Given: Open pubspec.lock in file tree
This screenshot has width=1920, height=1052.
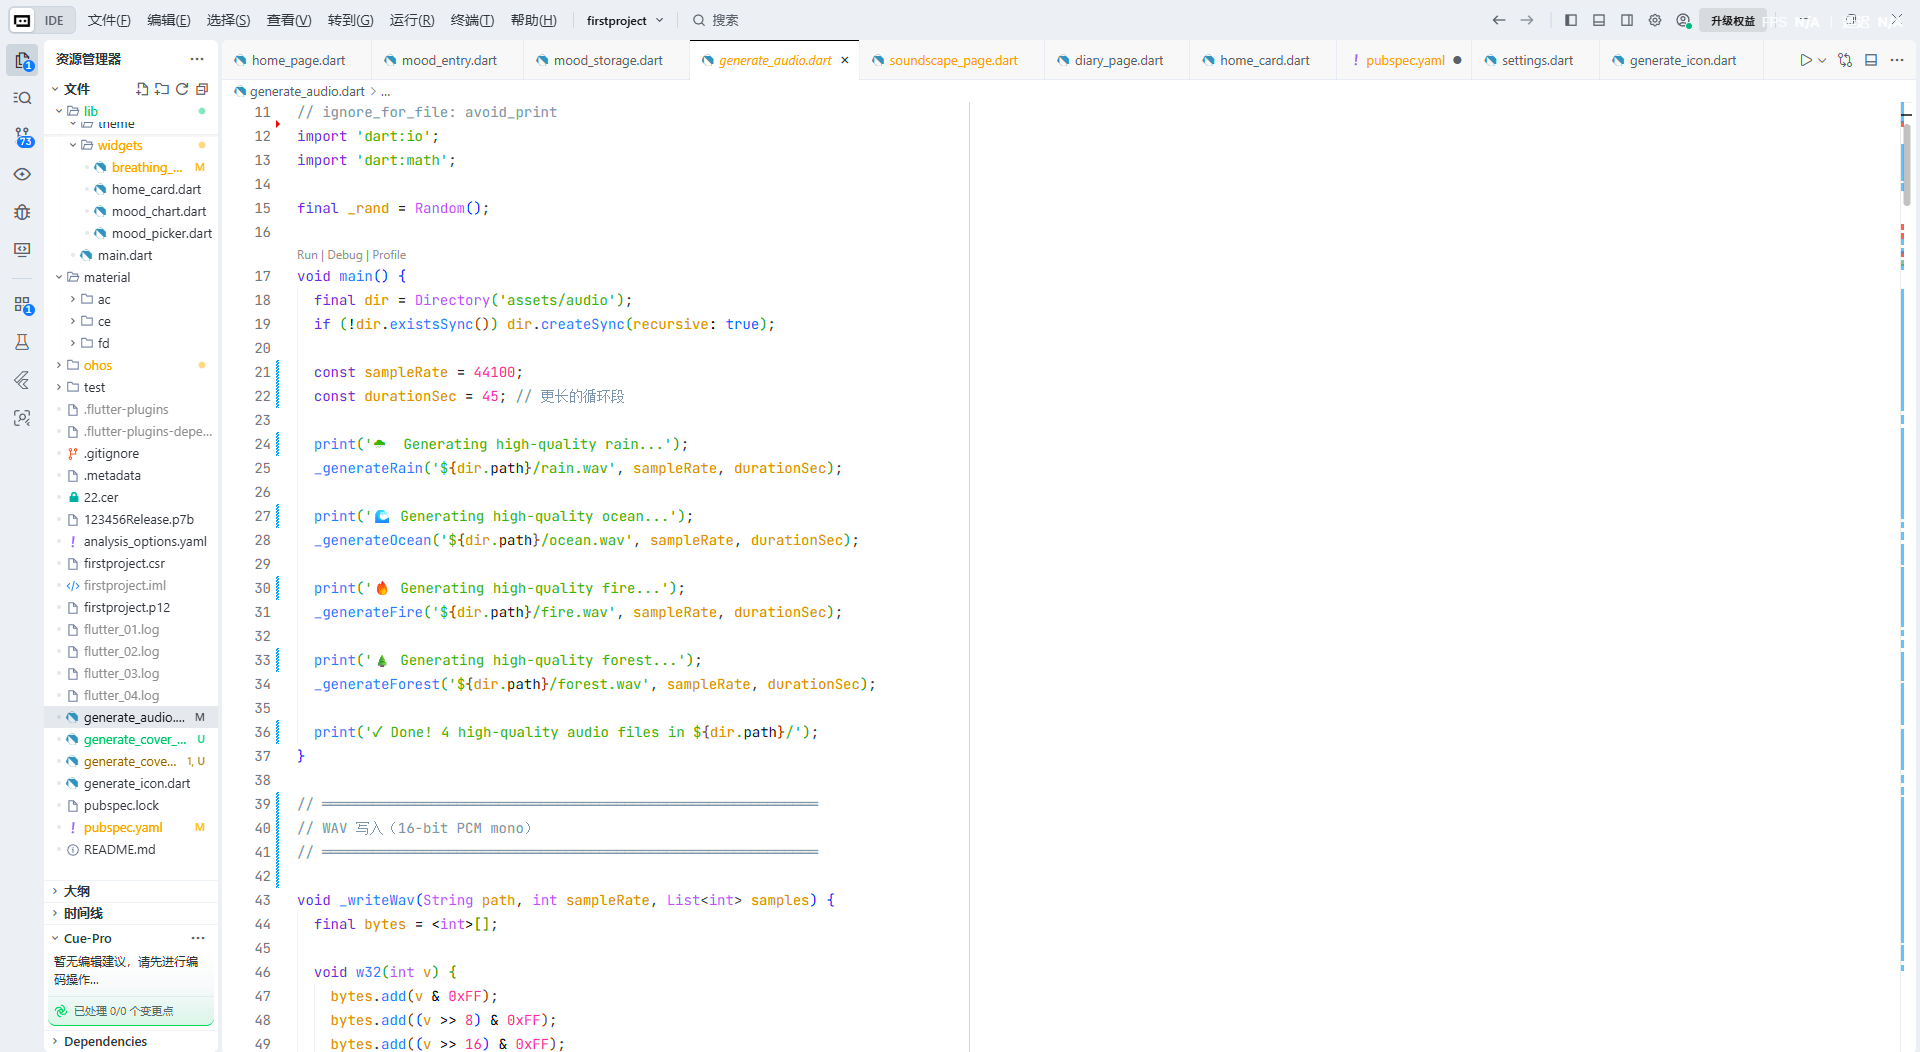Looking at the screenshot, I should pos(121,805).
